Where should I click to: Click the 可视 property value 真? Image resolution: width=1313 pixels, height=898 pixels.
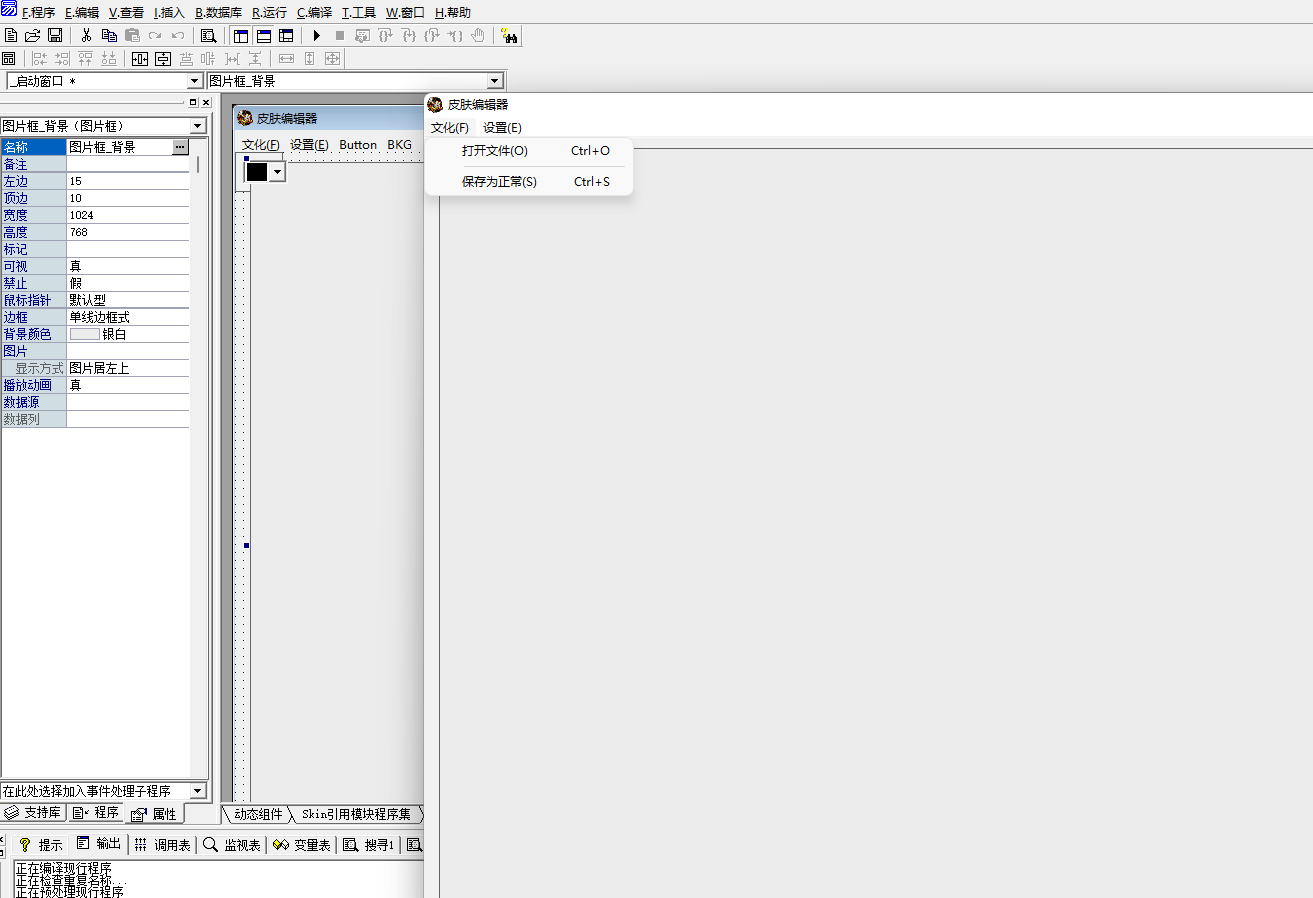(x=127, y=267)
